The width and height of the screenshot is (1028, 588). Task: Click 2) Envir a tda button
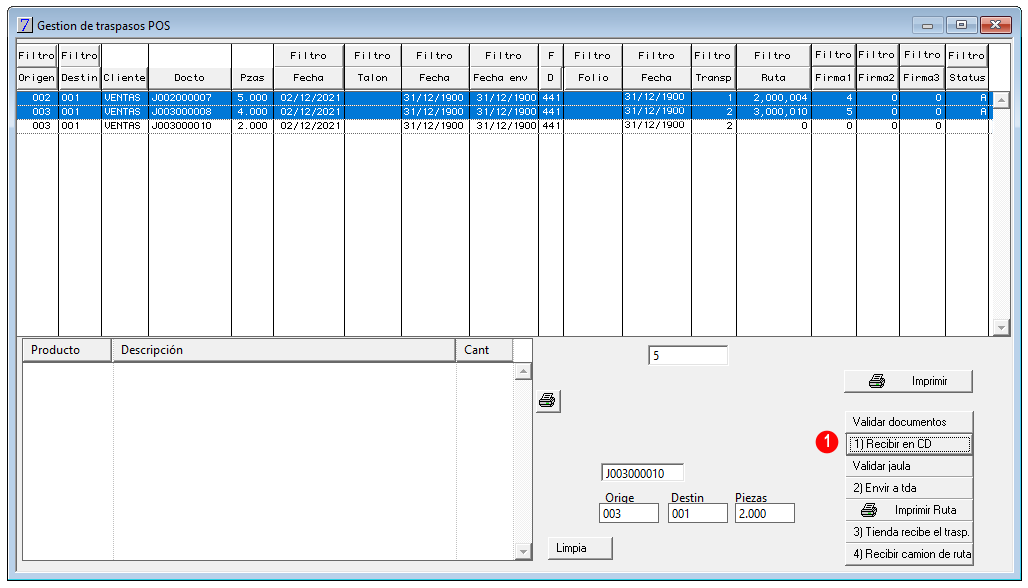909,488
